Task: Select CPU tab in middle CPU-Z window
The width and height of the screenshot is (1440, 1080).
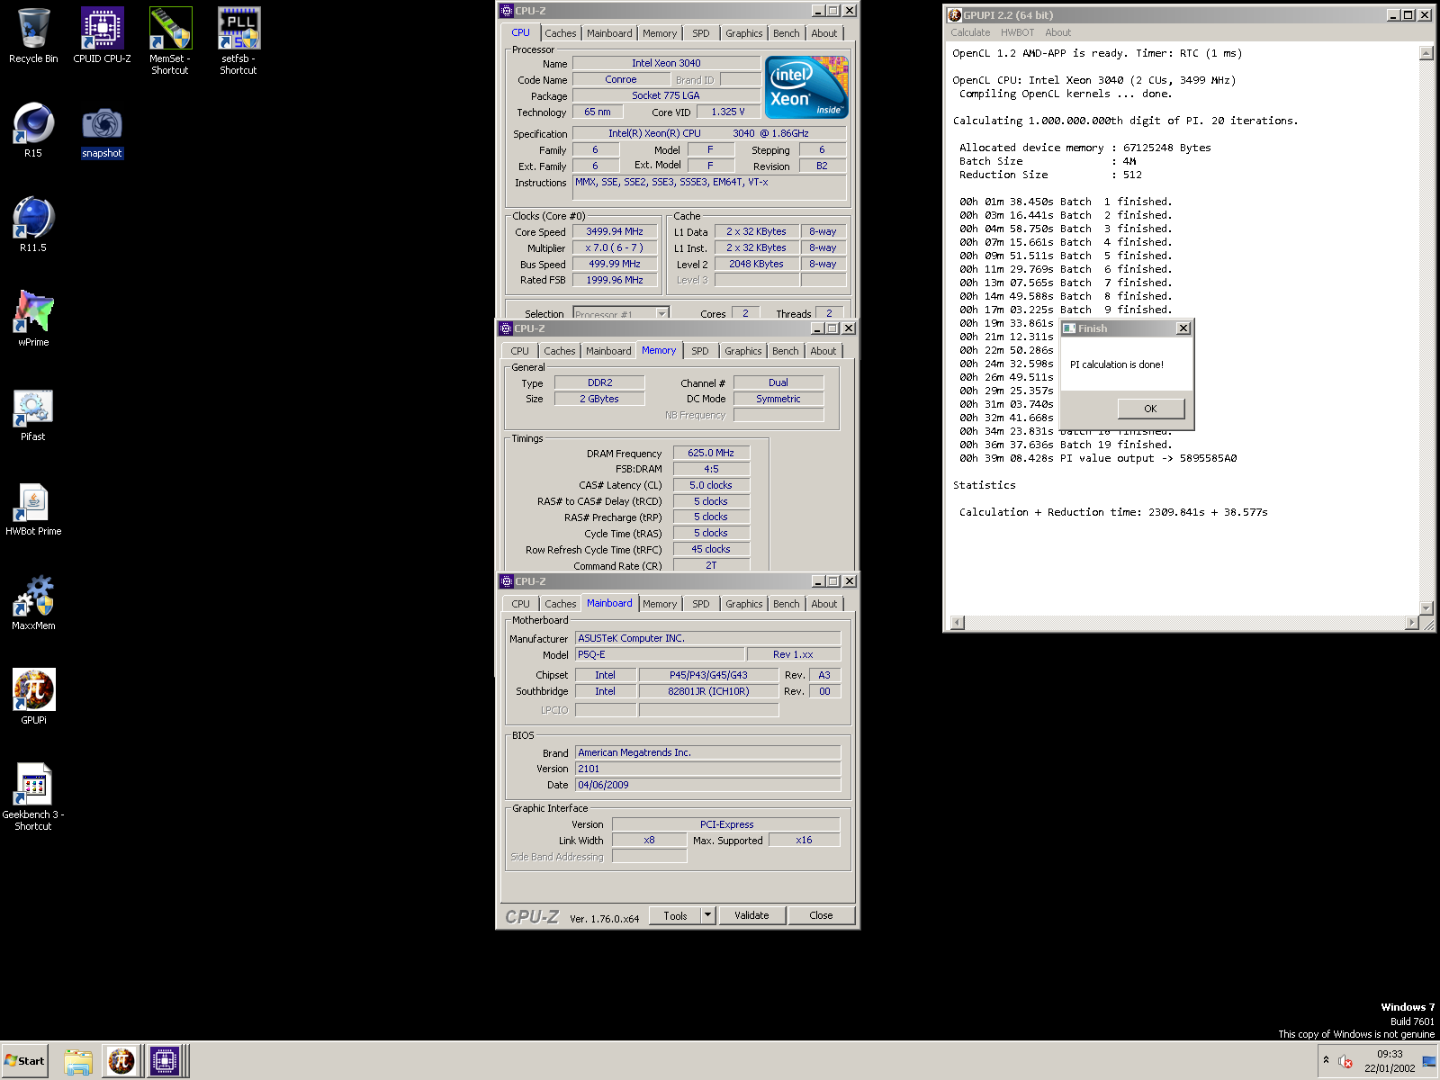Action: [520, 351]
